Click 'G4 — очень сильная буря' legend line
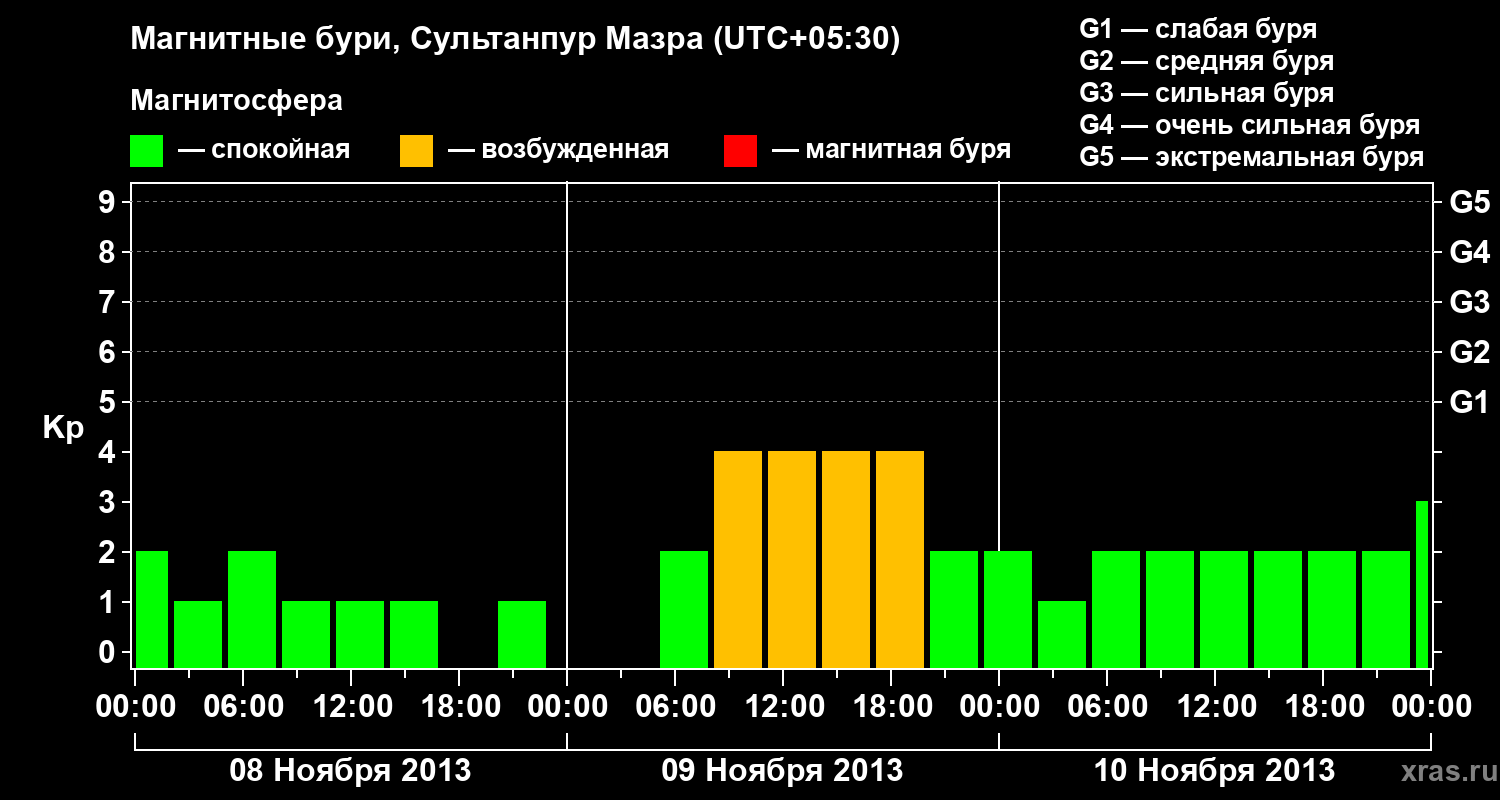The height and width of the screenshot is (800, 1500). click(1249, 125)
